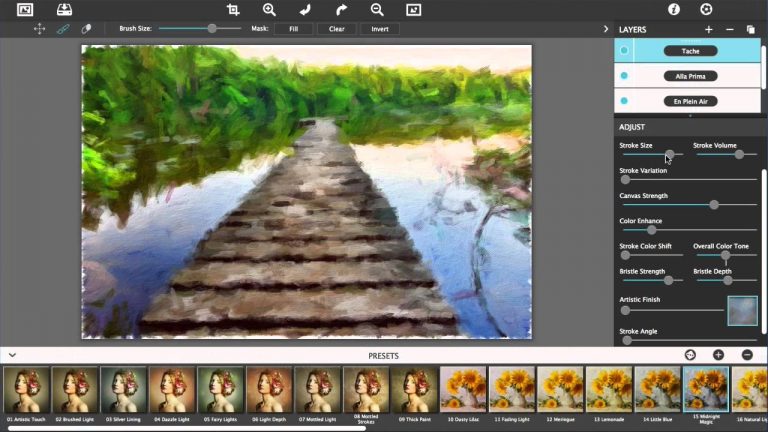Apply the 06 Light Depth preset
Image resolution: width=768 pixels, height=432 pixels.
click(269, 390)
